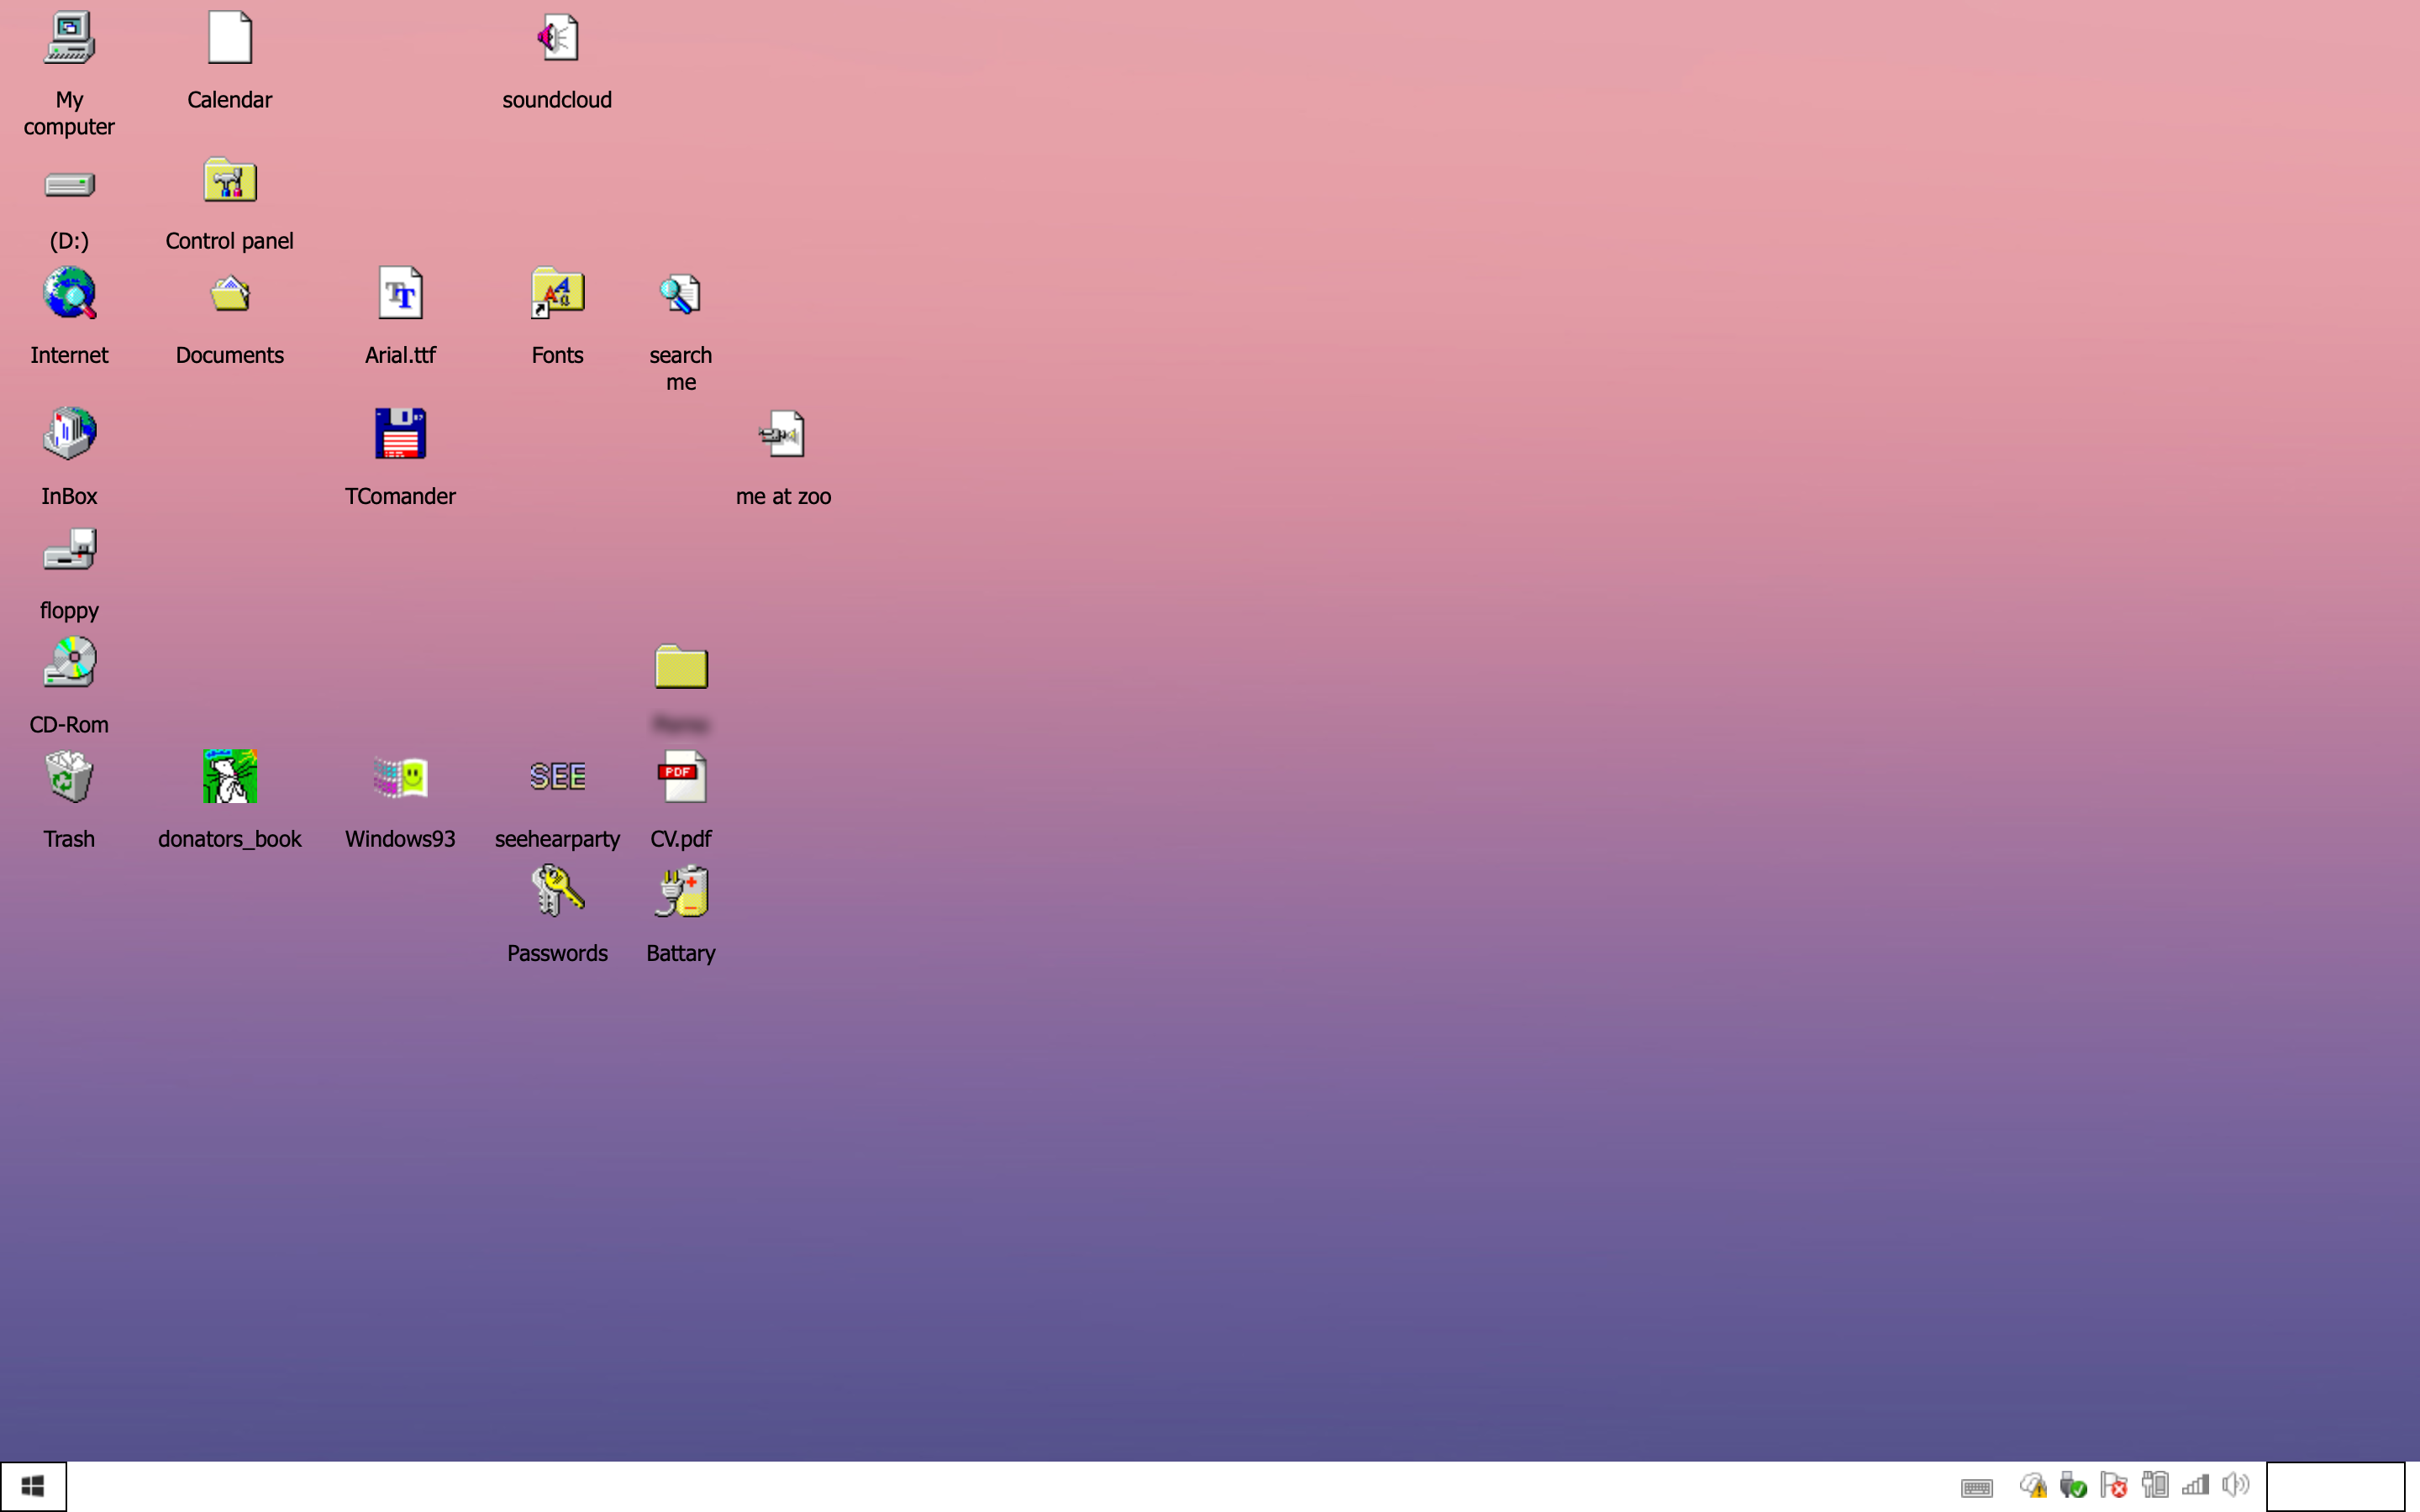Screen dimensions: 2420x1512
Task: Click the on-screen keyboard tray icon
Action: pyautogui.click(x=1976, y=1488)
